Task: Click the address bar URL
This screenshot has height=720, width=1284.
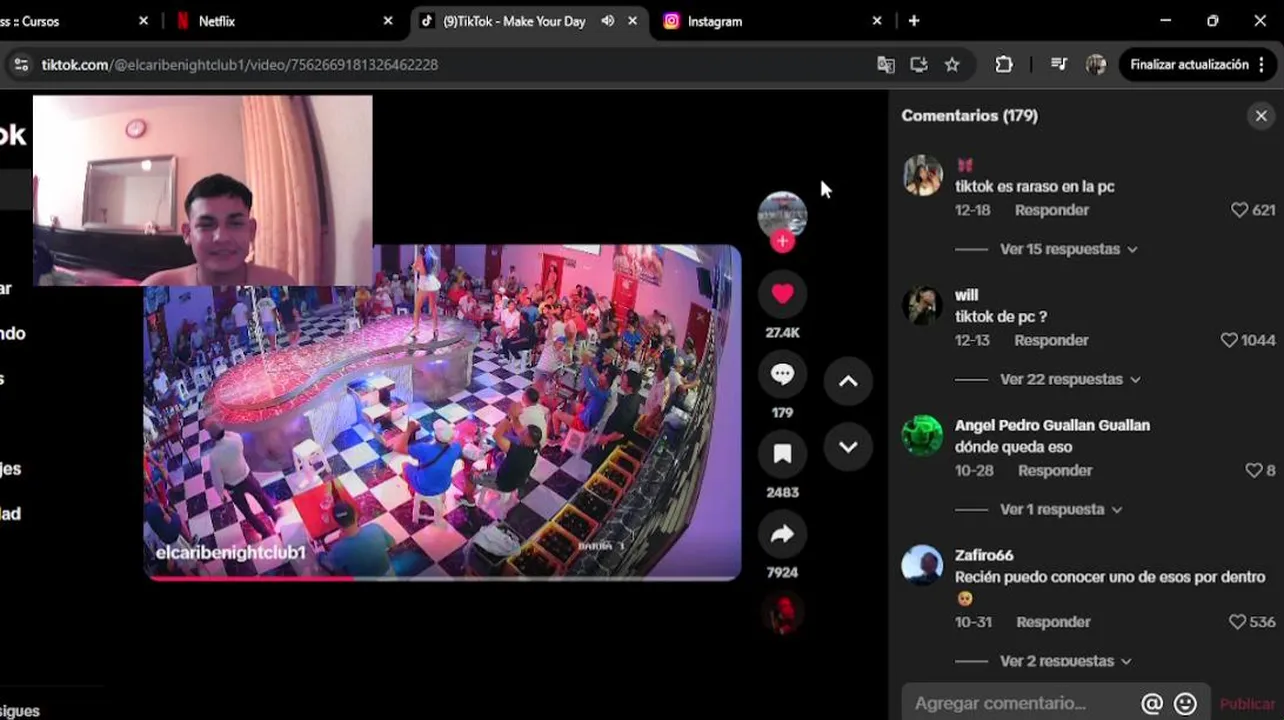Action: 240,65
